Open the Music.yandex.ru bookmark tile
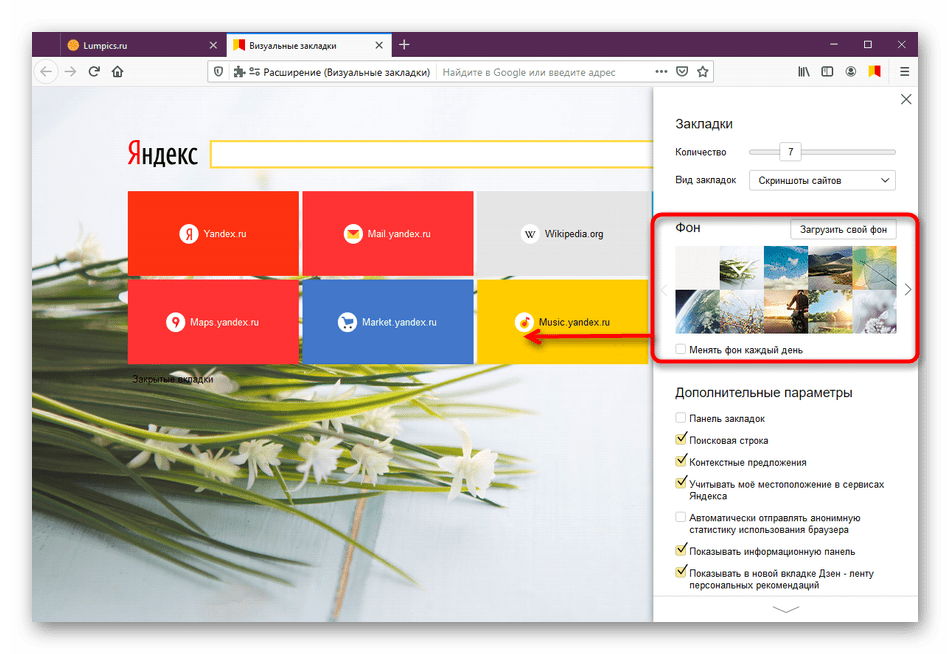Viewport: 950px width, 654px height. (563, 322)
